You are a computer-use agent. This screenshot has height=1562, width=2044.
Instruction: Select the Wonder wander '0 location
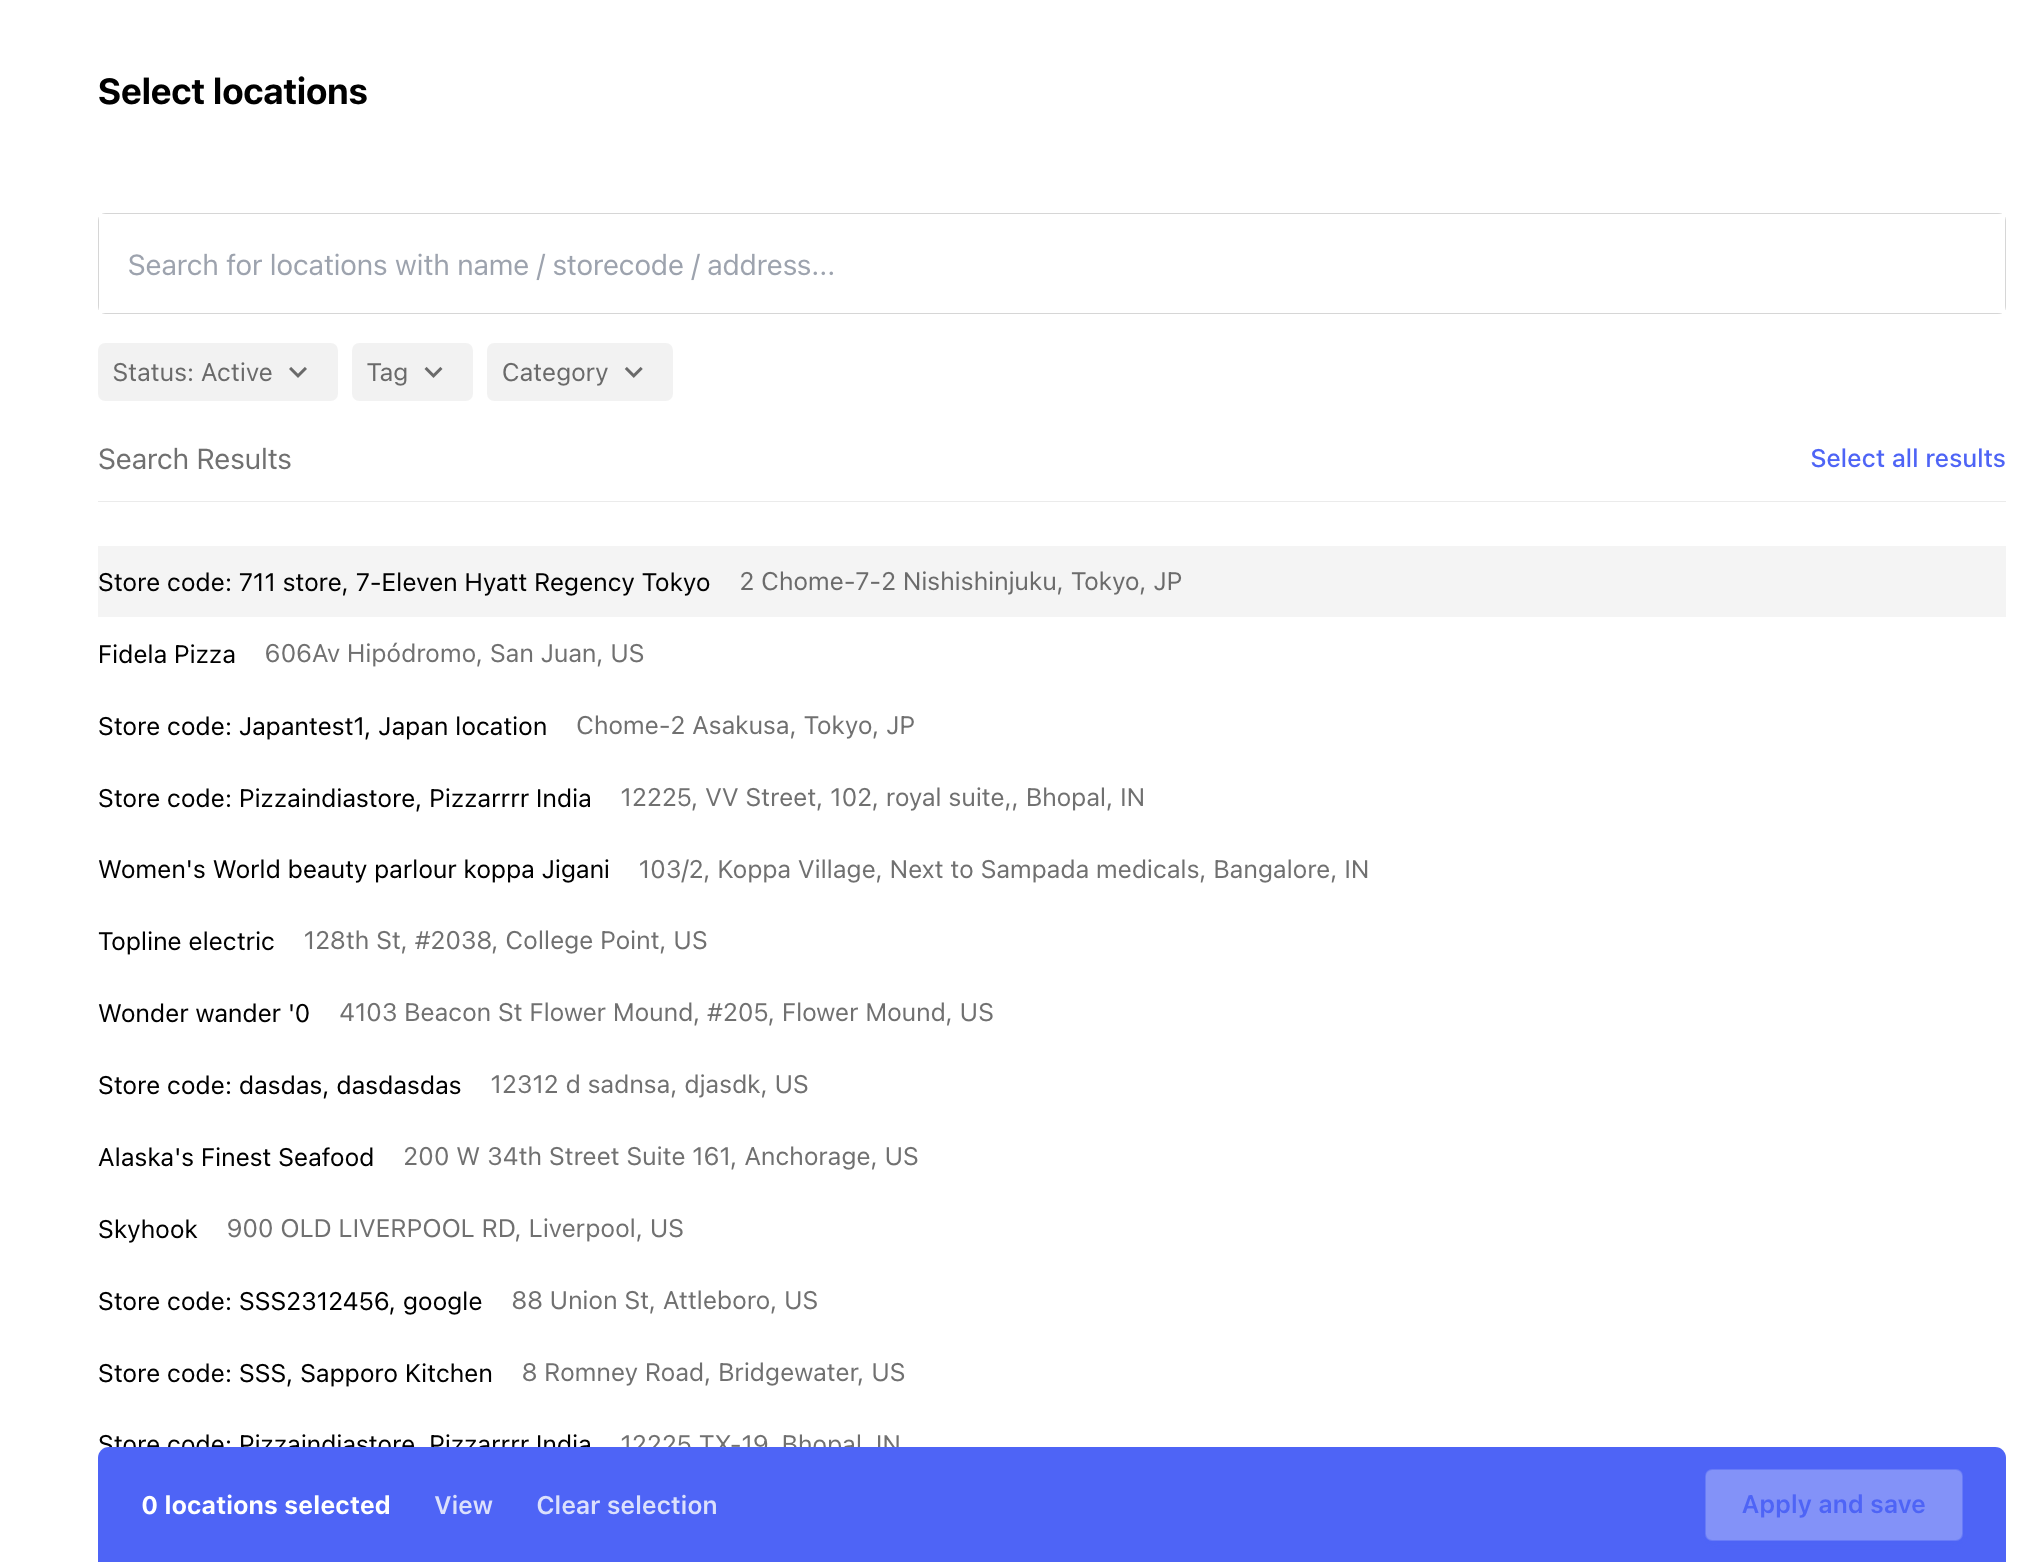(x=1051, y=1013)
